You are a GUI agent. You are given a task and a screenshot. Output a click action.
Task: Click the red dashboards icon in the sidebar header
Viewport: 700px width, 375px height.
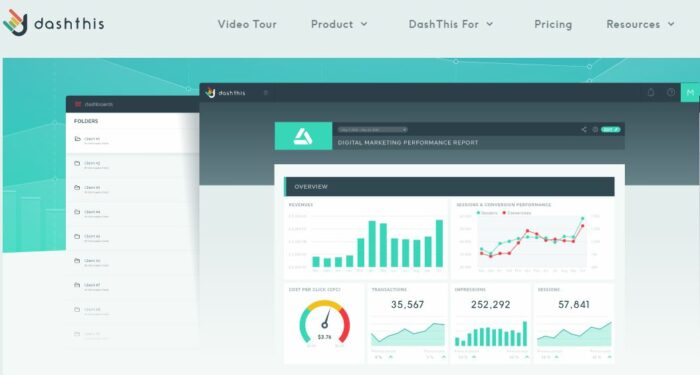point(78,104)
